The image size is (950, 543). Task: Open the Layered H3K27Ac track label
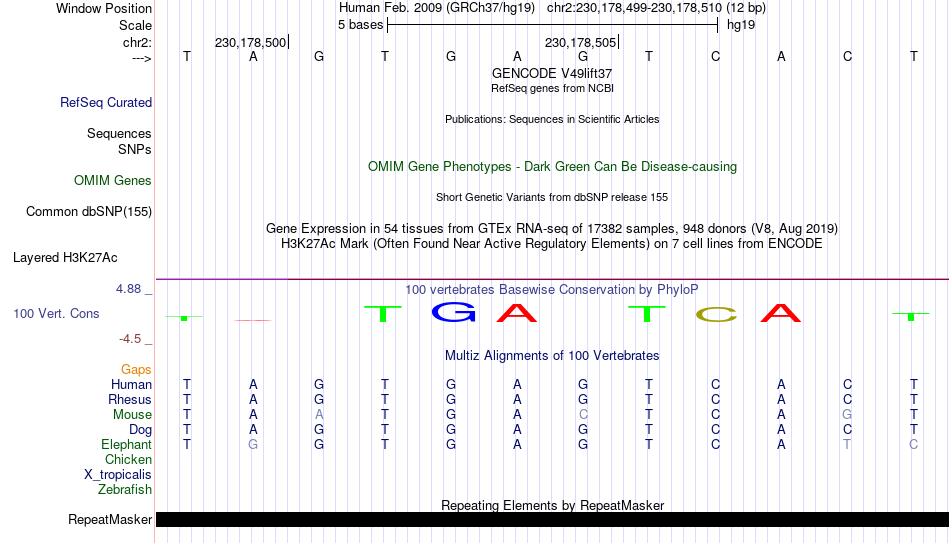pyautogui.click(x=65, y=258)
